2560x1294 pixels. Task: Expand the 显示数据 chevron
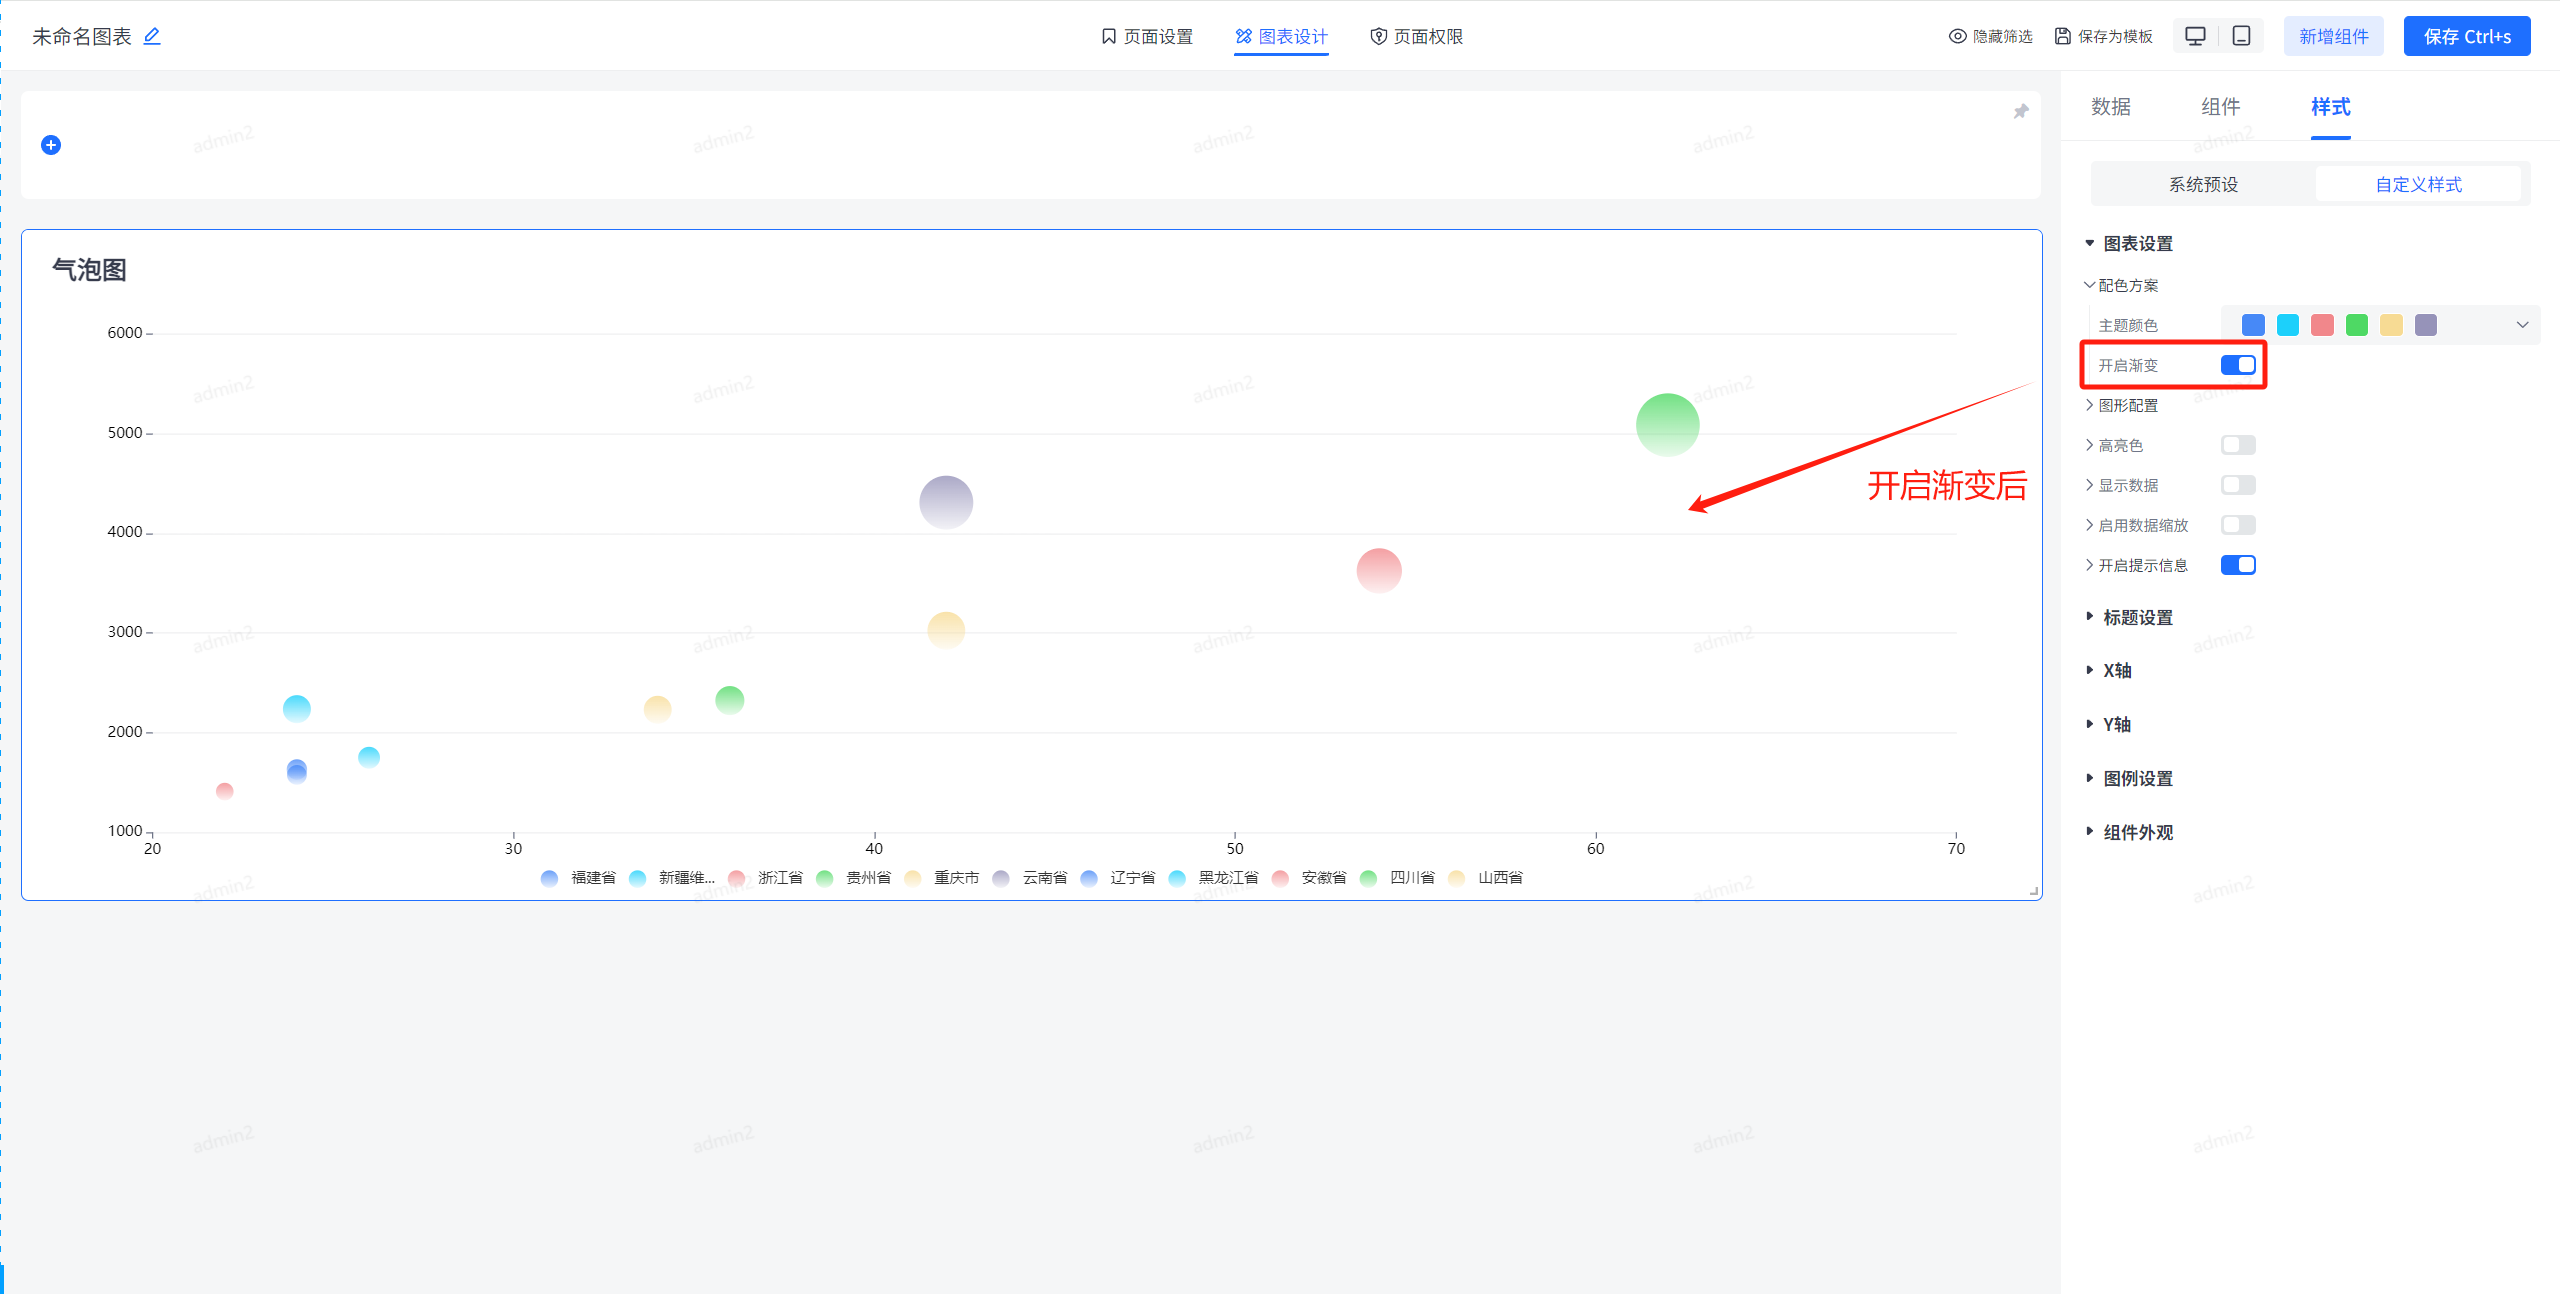coord(2089,485)
